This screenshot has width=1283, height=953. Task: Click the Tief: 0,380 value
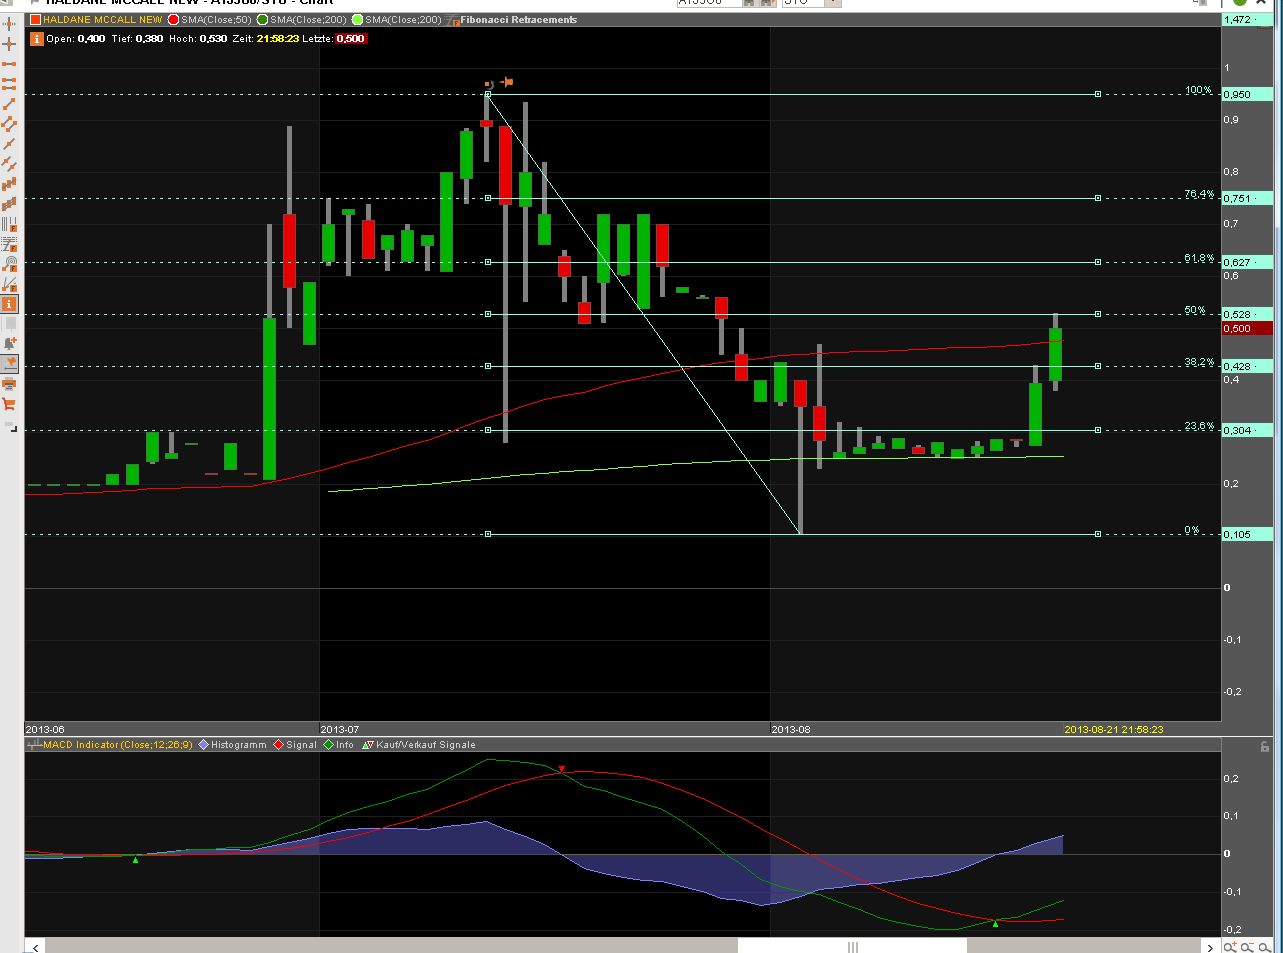(149, 39)
